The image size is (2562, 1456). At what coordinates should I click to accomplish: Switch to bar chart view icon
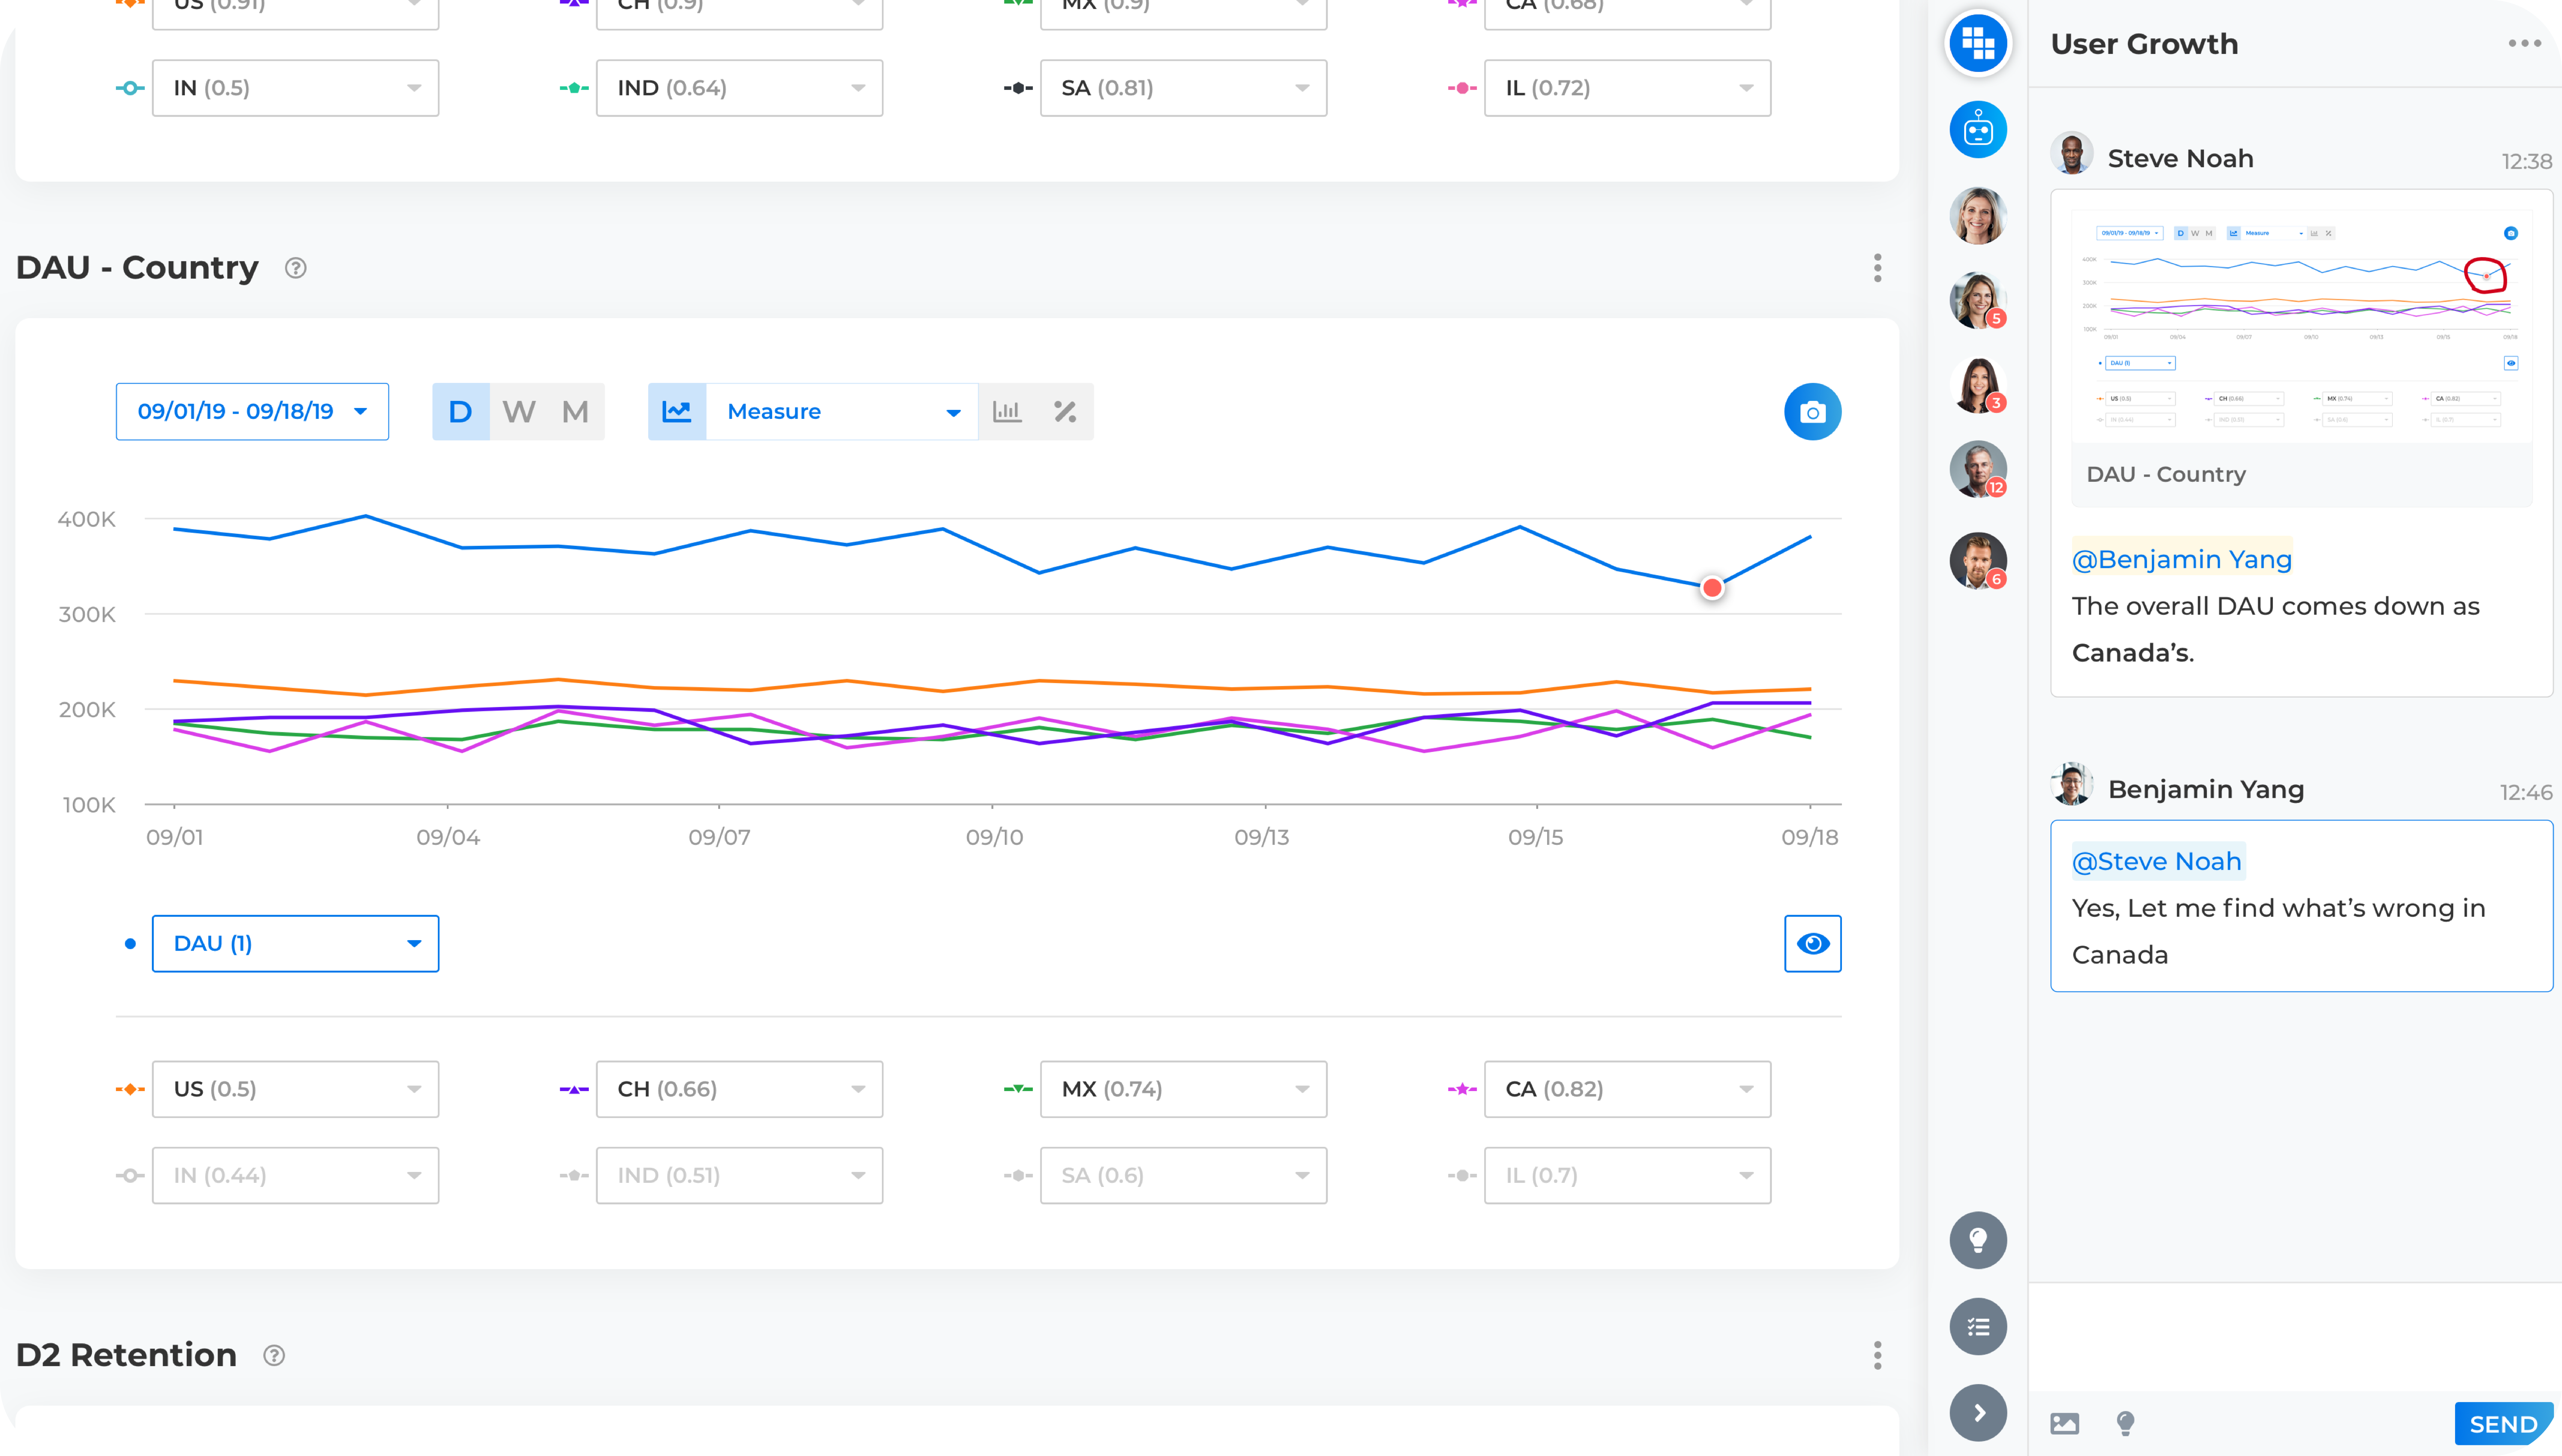coord(1007,412)
